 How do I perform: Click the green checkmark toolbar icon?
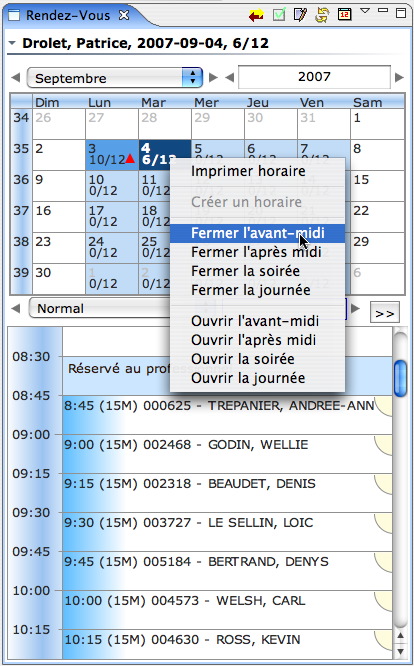pos(279,15)
